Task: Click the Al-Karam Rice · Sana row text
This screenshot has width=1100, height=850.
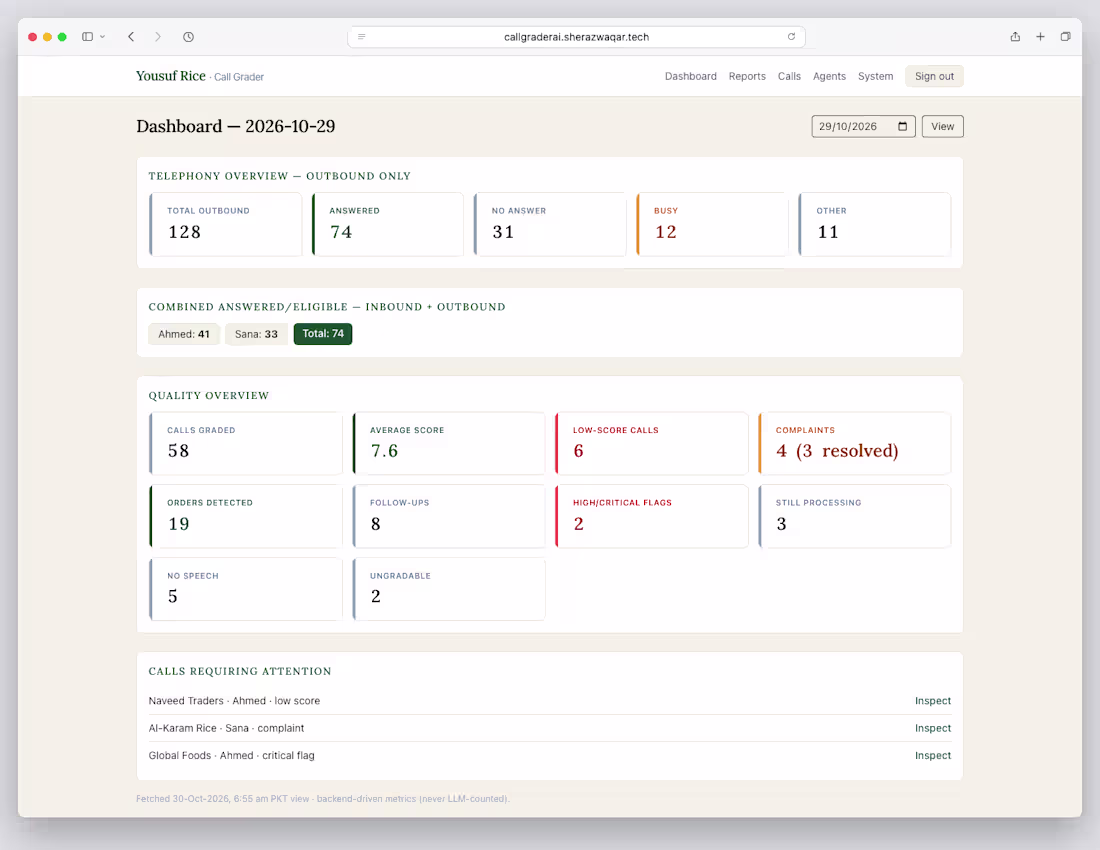Action: pos(227,728)
